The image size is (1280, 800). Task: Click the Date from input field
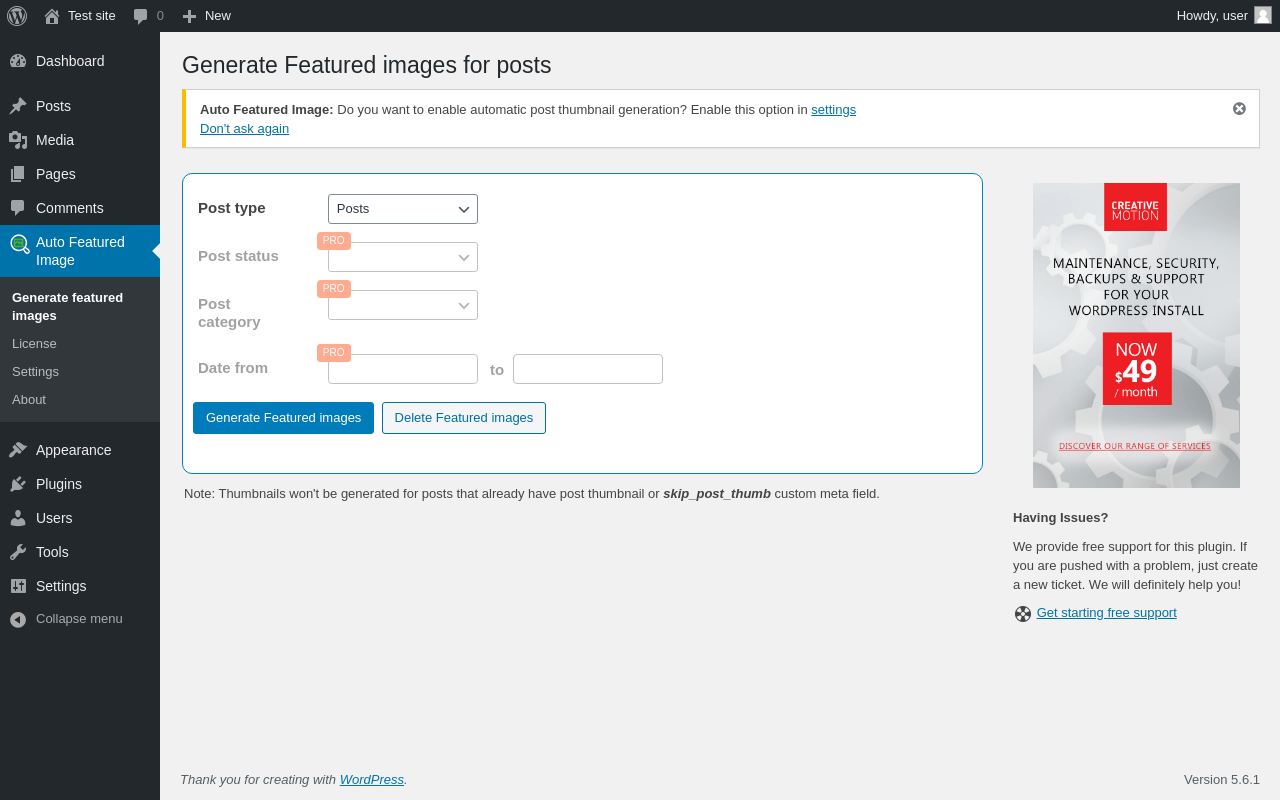pos(403,369)
